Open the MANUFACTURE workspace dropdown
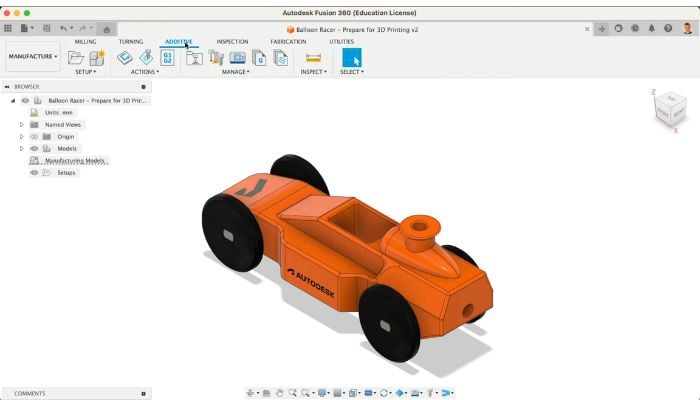700x400 pixels. tap(33, 56)
